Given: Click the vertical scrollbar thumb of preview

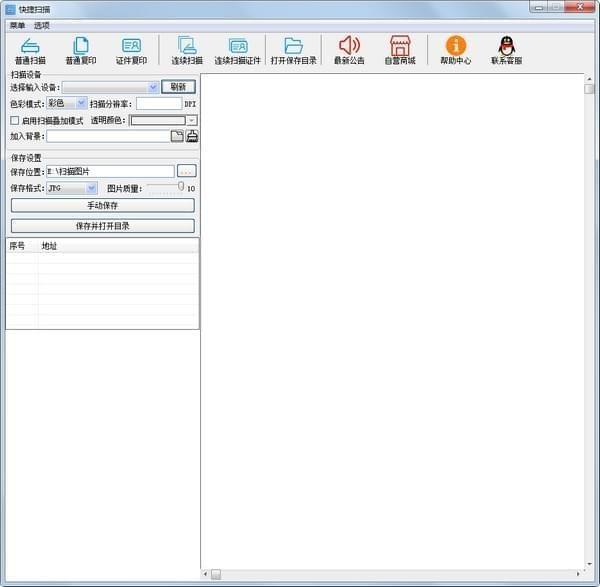Looking at the screenshot, I should coord(589,89).
